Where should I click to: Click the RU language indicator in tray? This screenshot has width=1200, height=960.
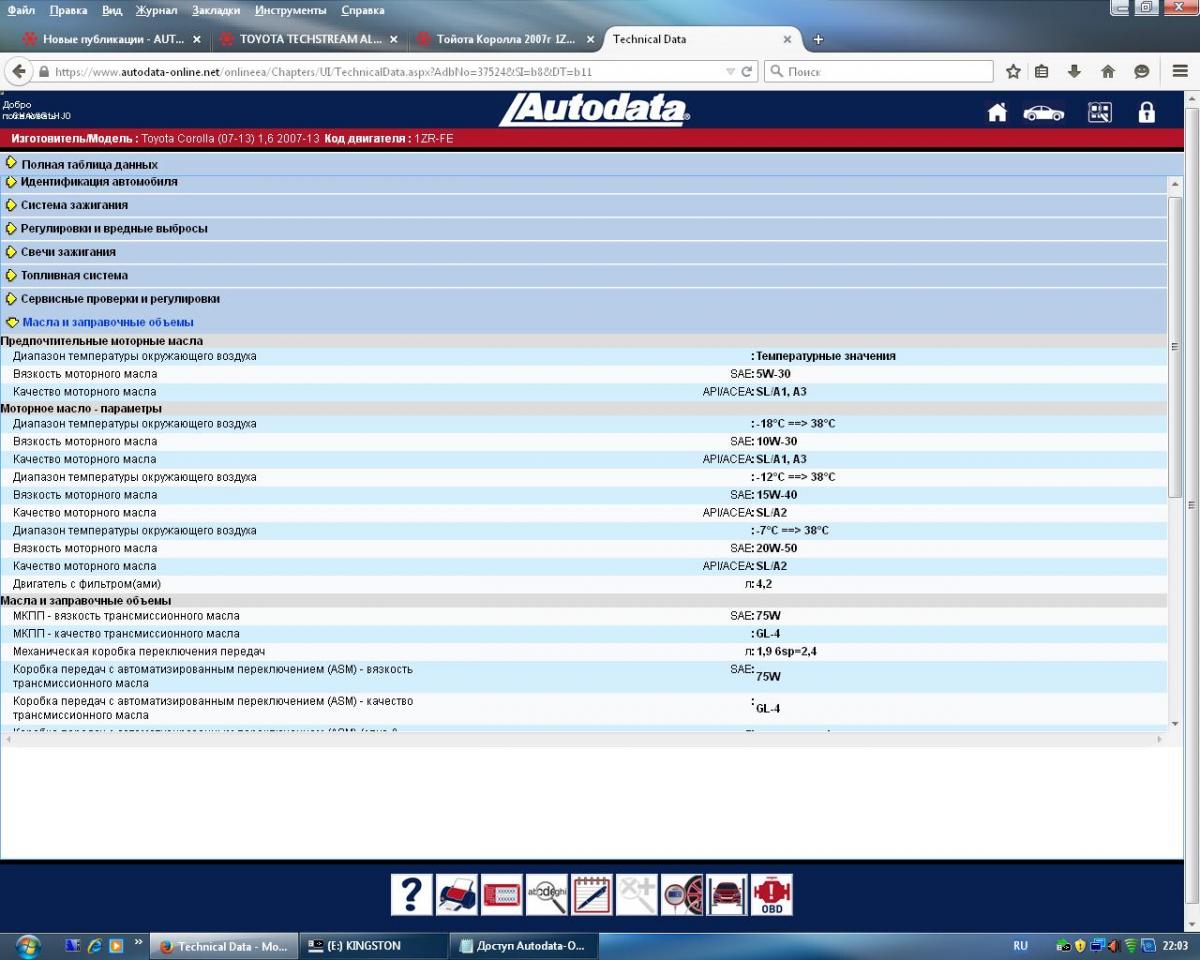[1020, 945]
